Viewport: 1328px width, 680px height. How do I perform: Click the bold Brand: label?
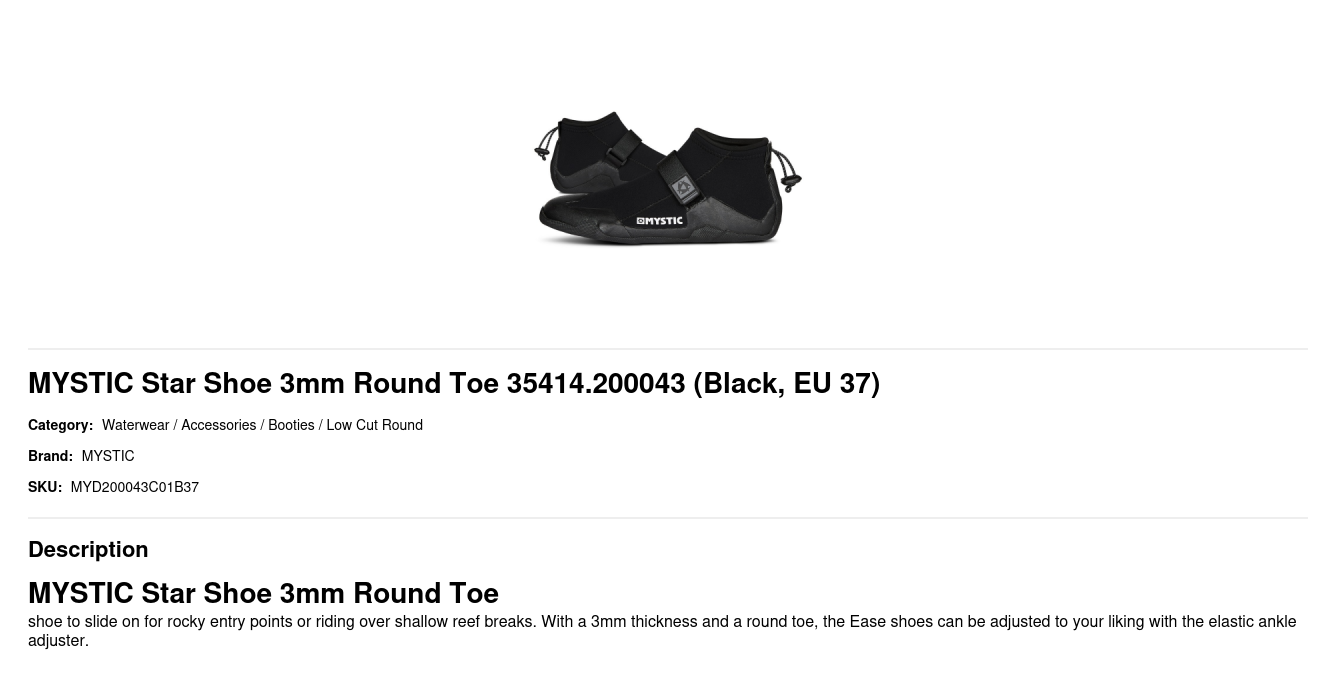(50, 456)
